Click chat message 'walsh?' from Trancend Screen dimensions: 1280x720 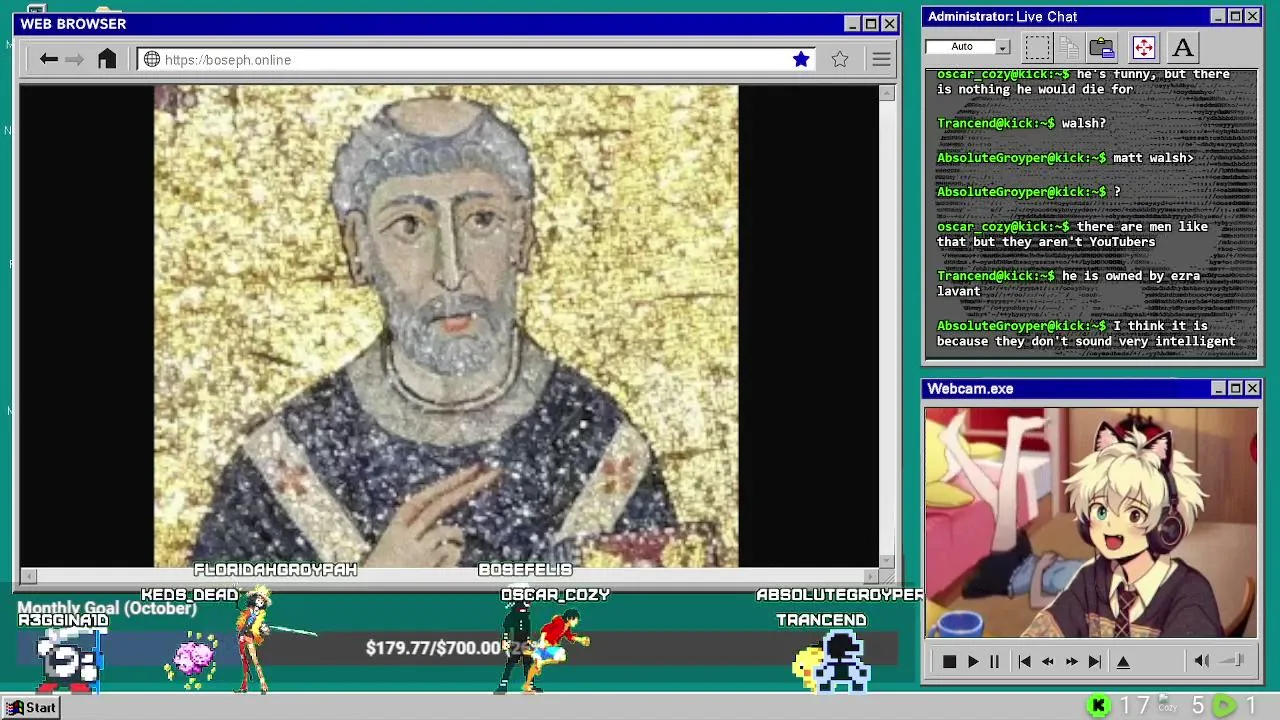point(1083,123)
